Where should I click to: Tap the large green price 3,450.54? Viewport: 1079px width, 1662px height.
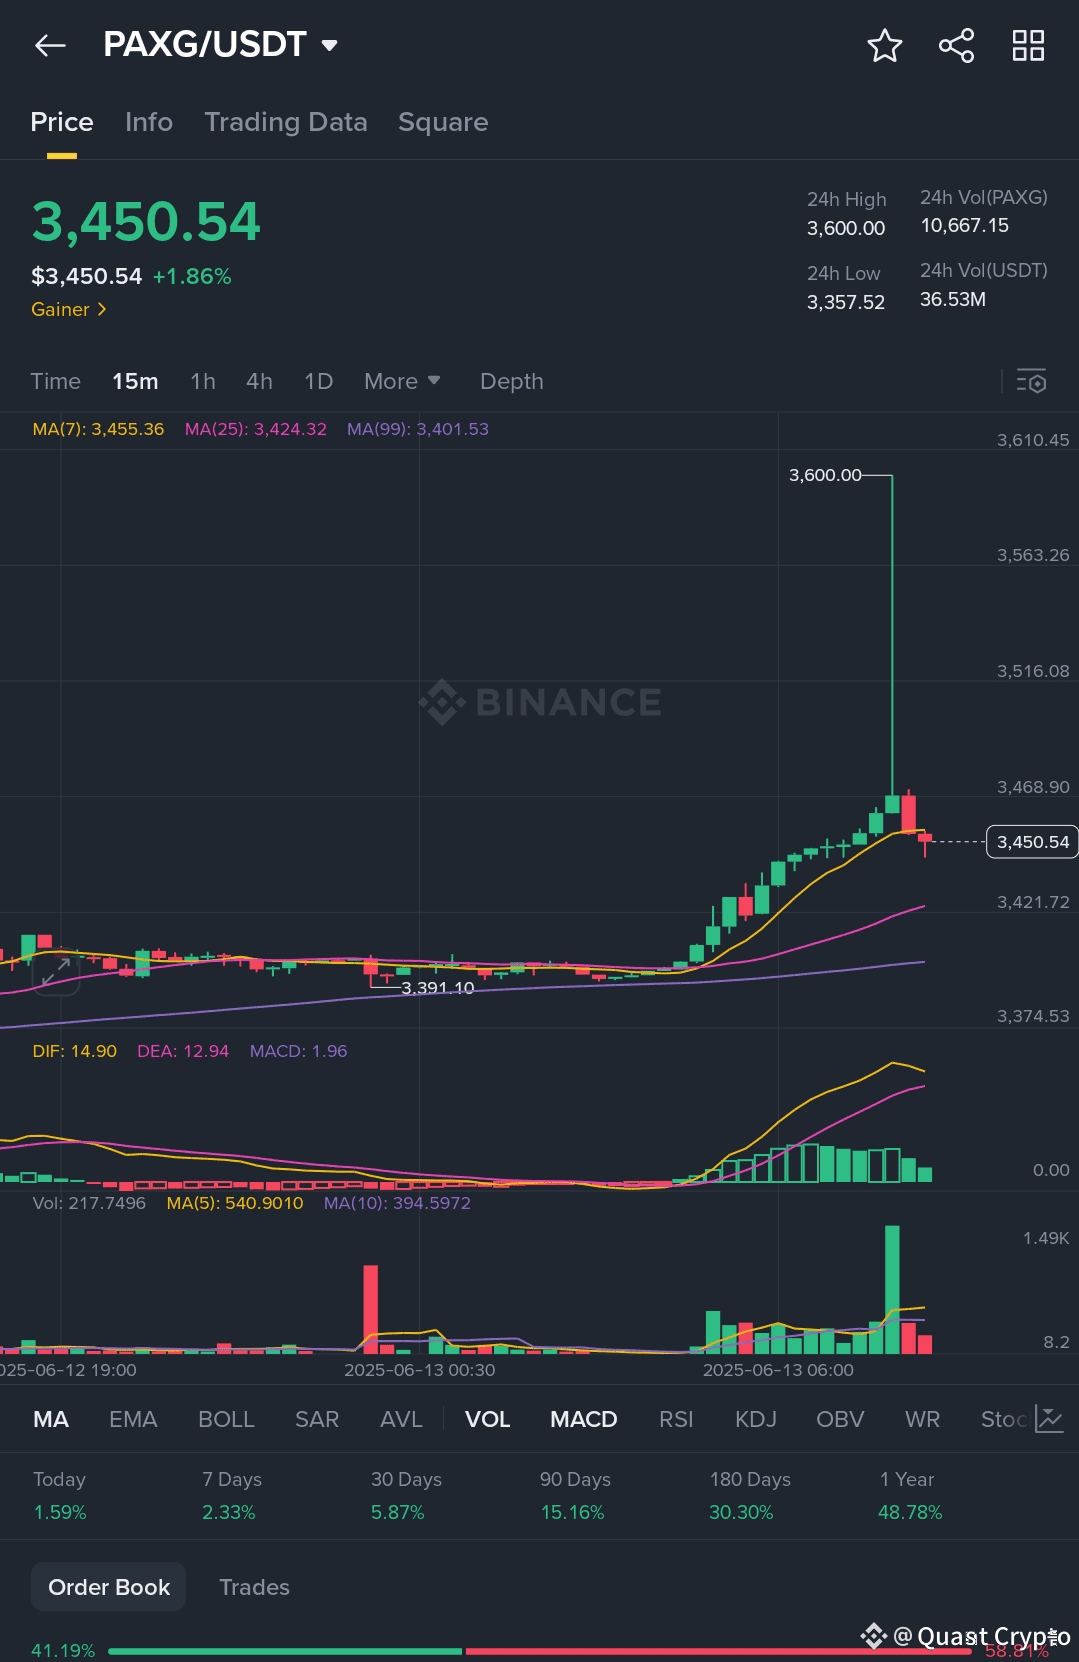click(x=146, y=221)
